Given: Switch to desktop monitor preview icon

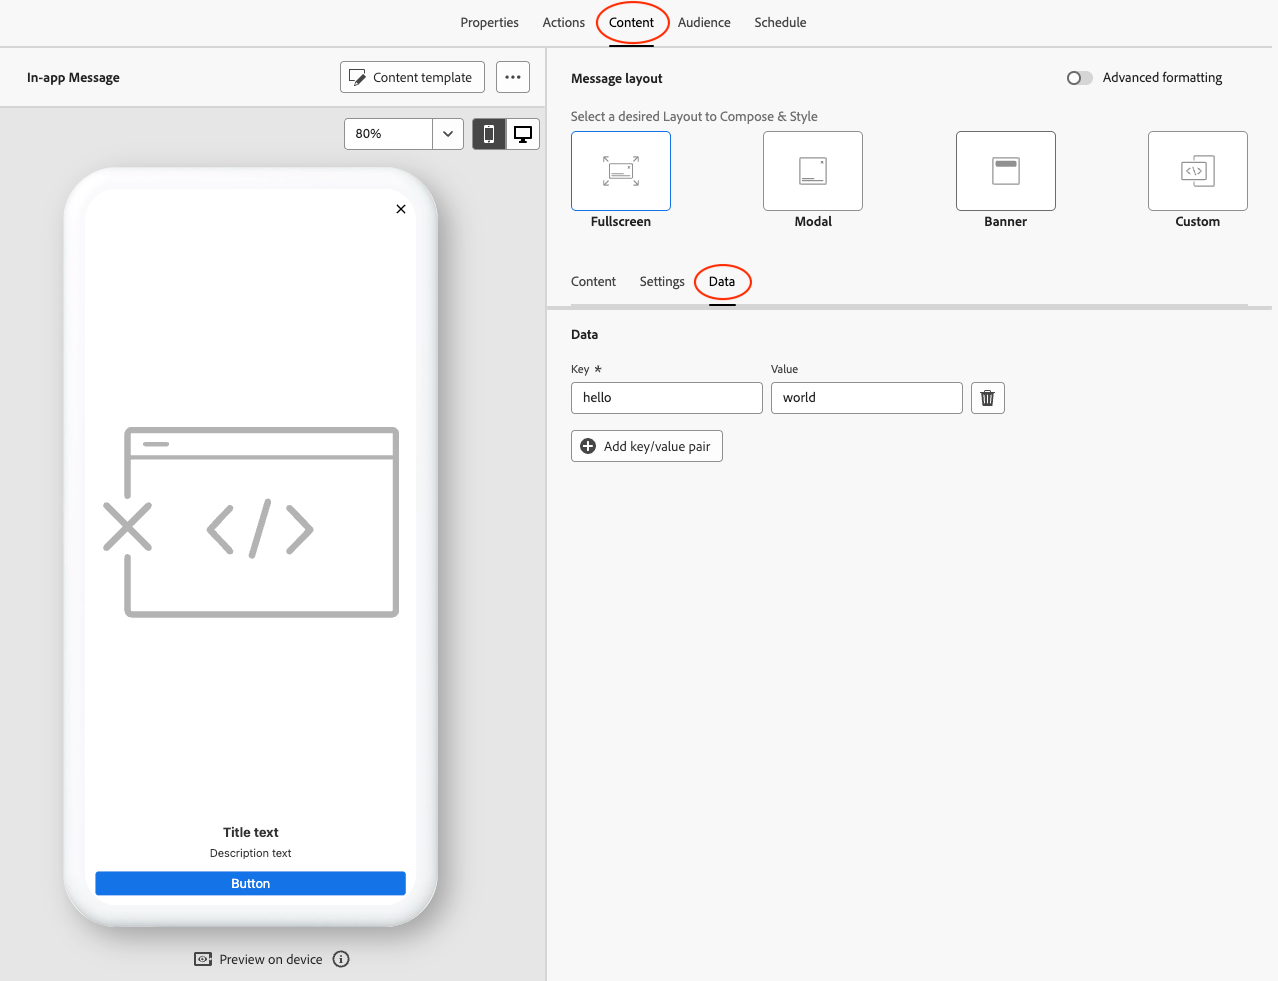Looking at the screenshot, I should (x=522, y=134).
